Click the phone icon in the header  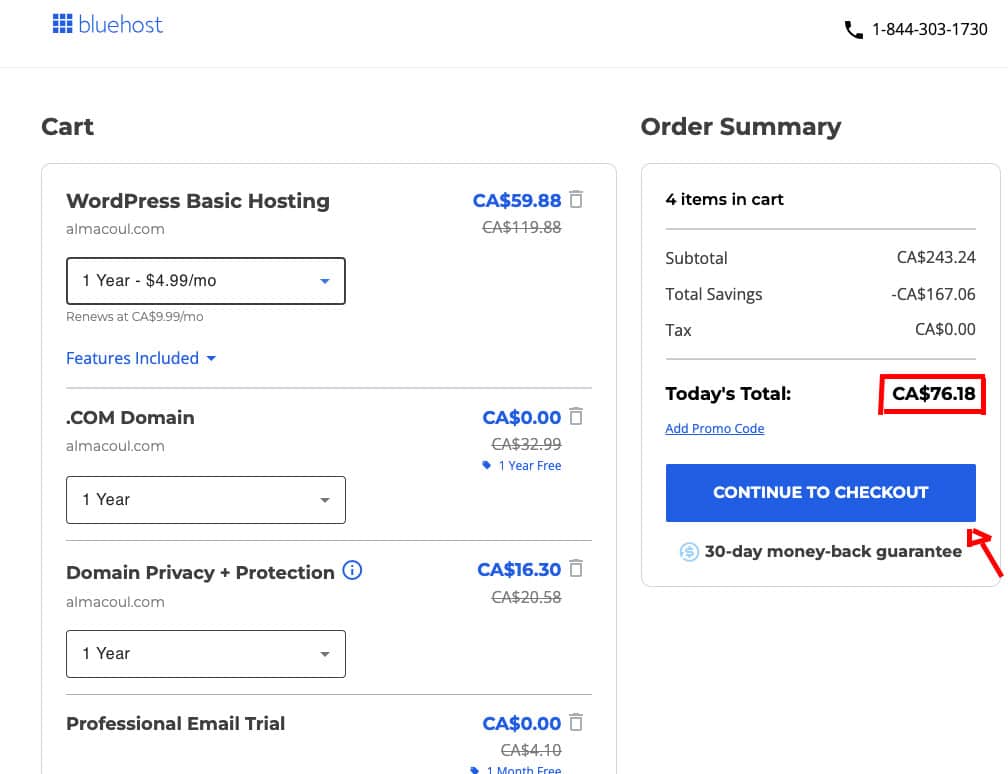(853, 30)
